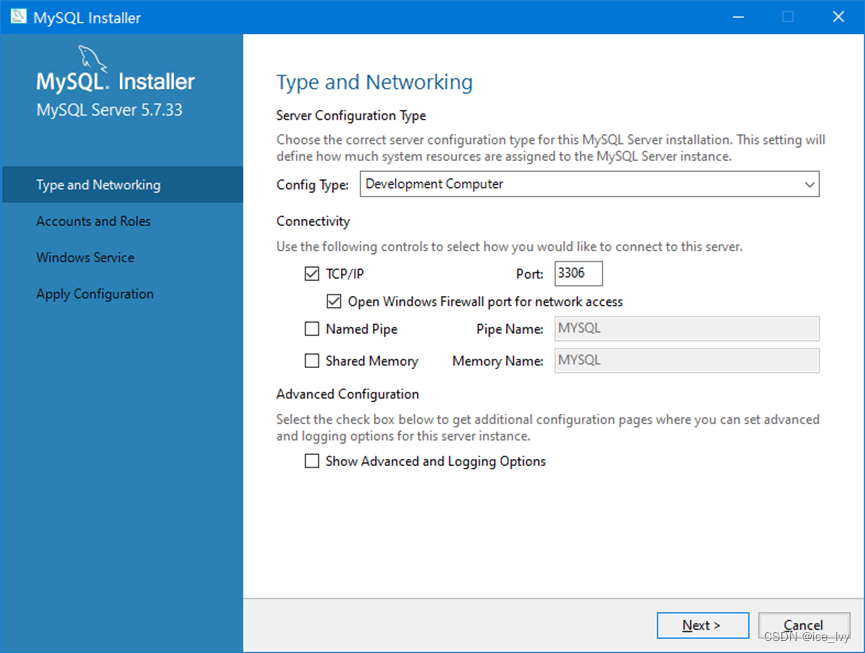Click the Type and Networking heading

pos(375,82)
